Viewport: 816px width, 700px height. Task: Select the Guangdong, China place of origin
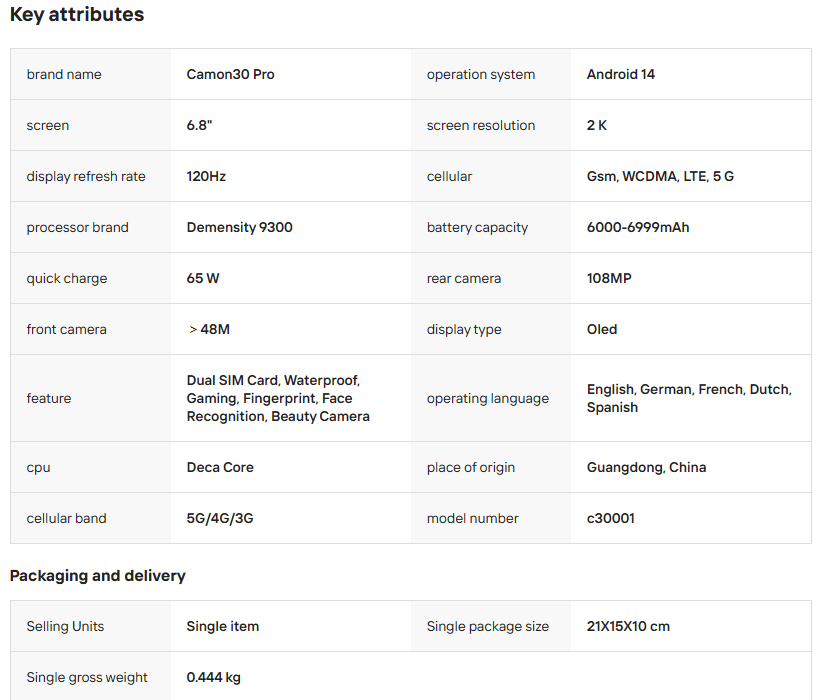(x=646, y=468)
